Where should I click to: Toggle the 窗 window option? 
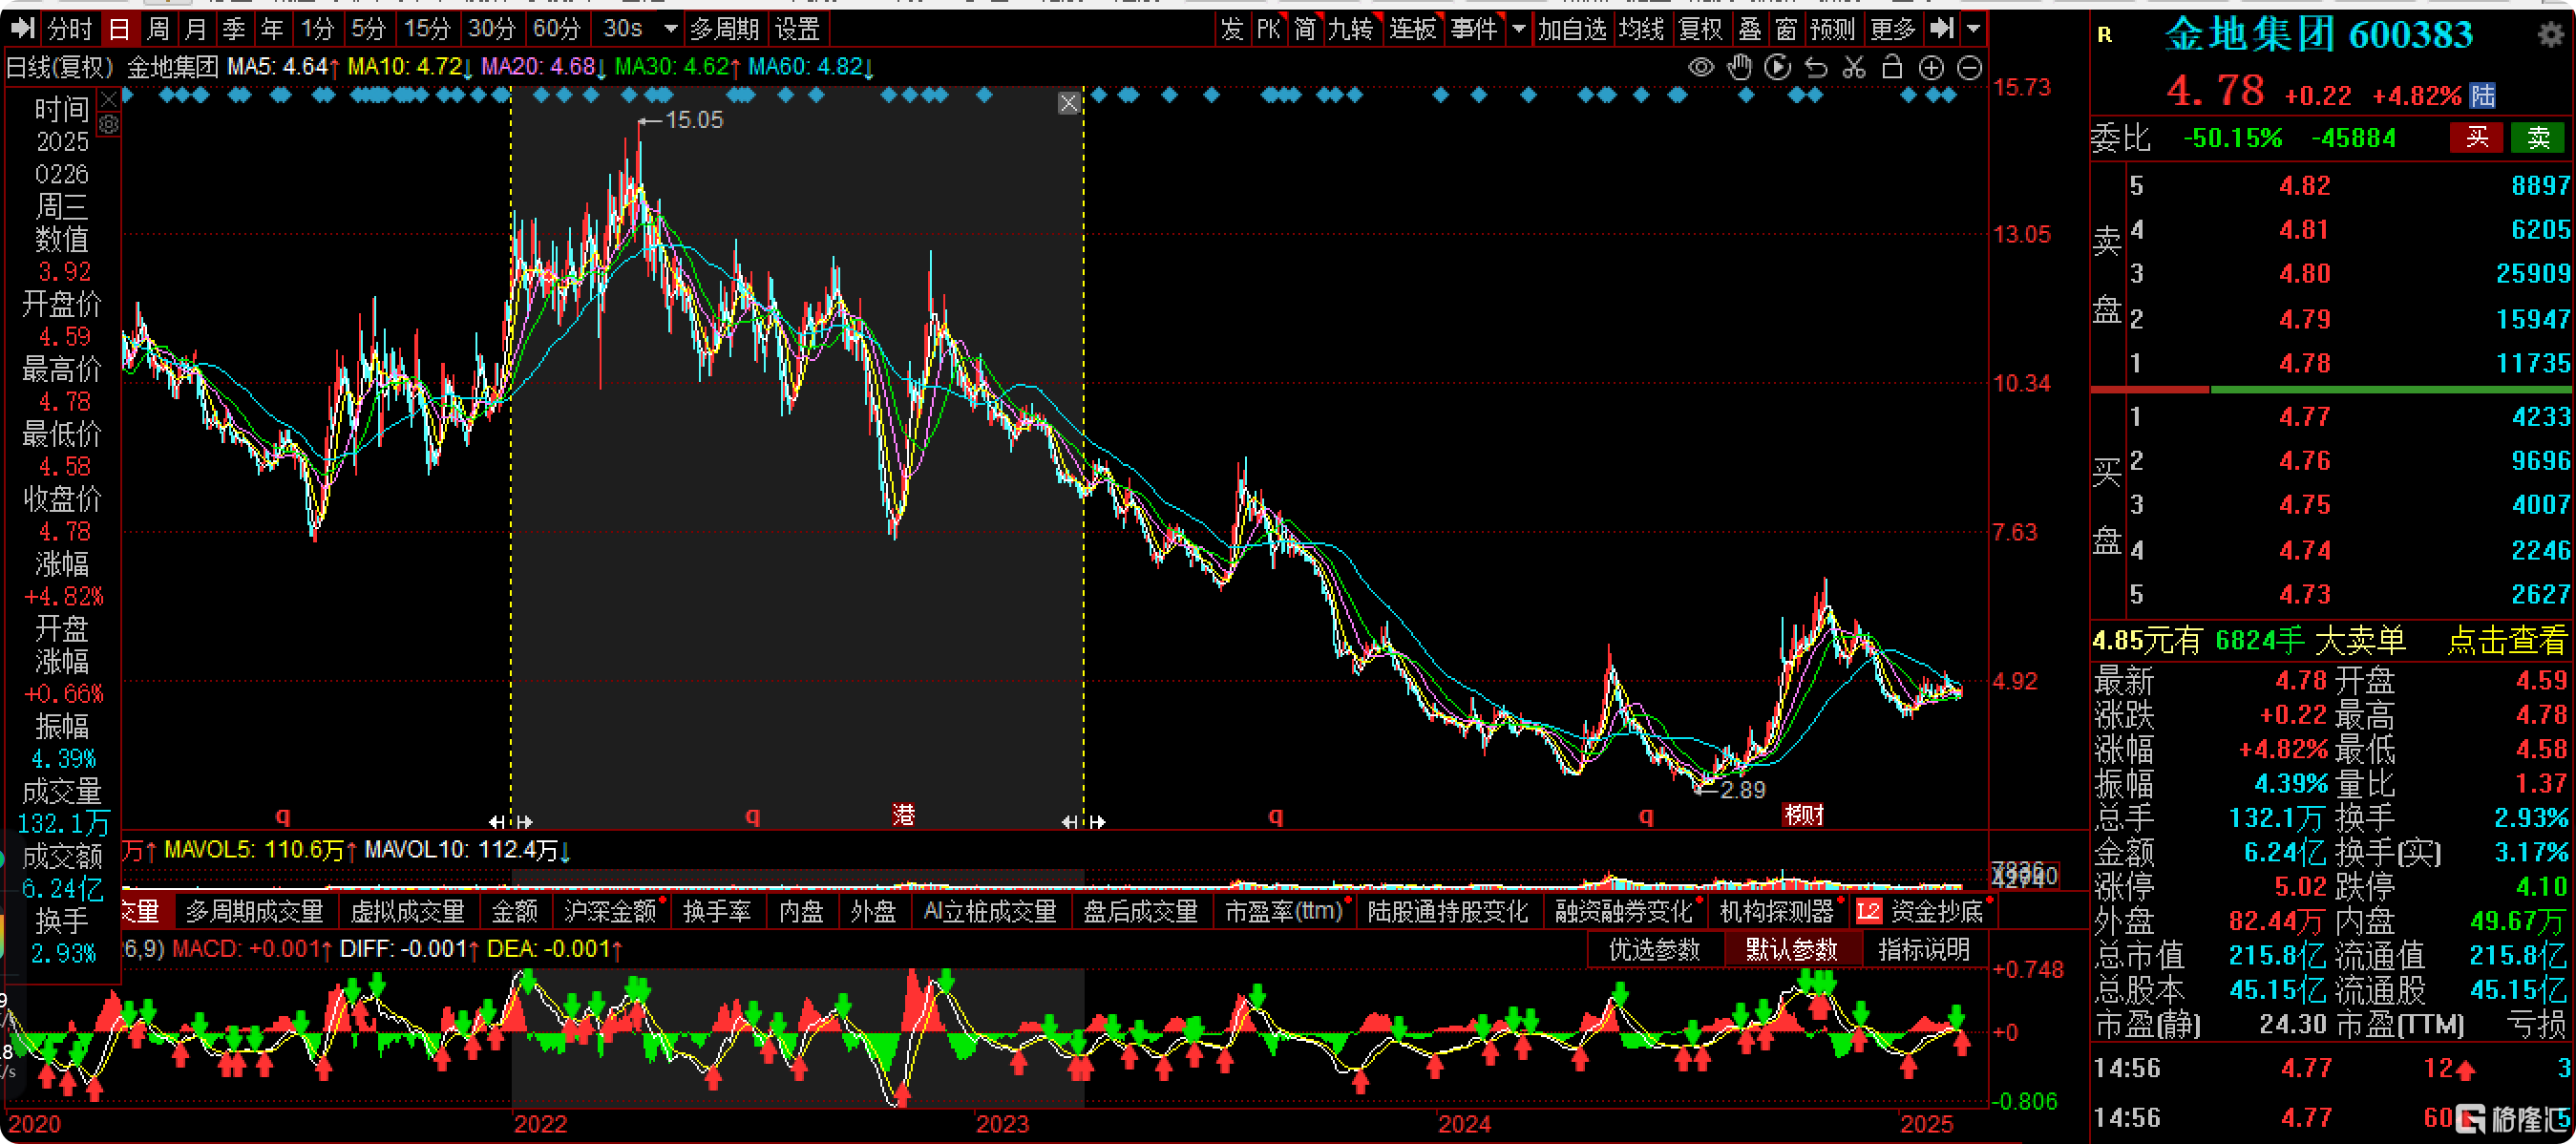[1786, 28]
